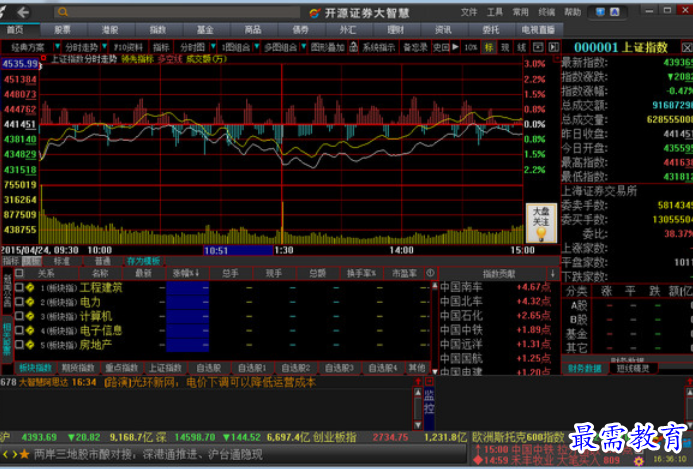Expand the 多图组合 dropdown arrow
The image size is (693, 469).
click(x=304, y=46)
